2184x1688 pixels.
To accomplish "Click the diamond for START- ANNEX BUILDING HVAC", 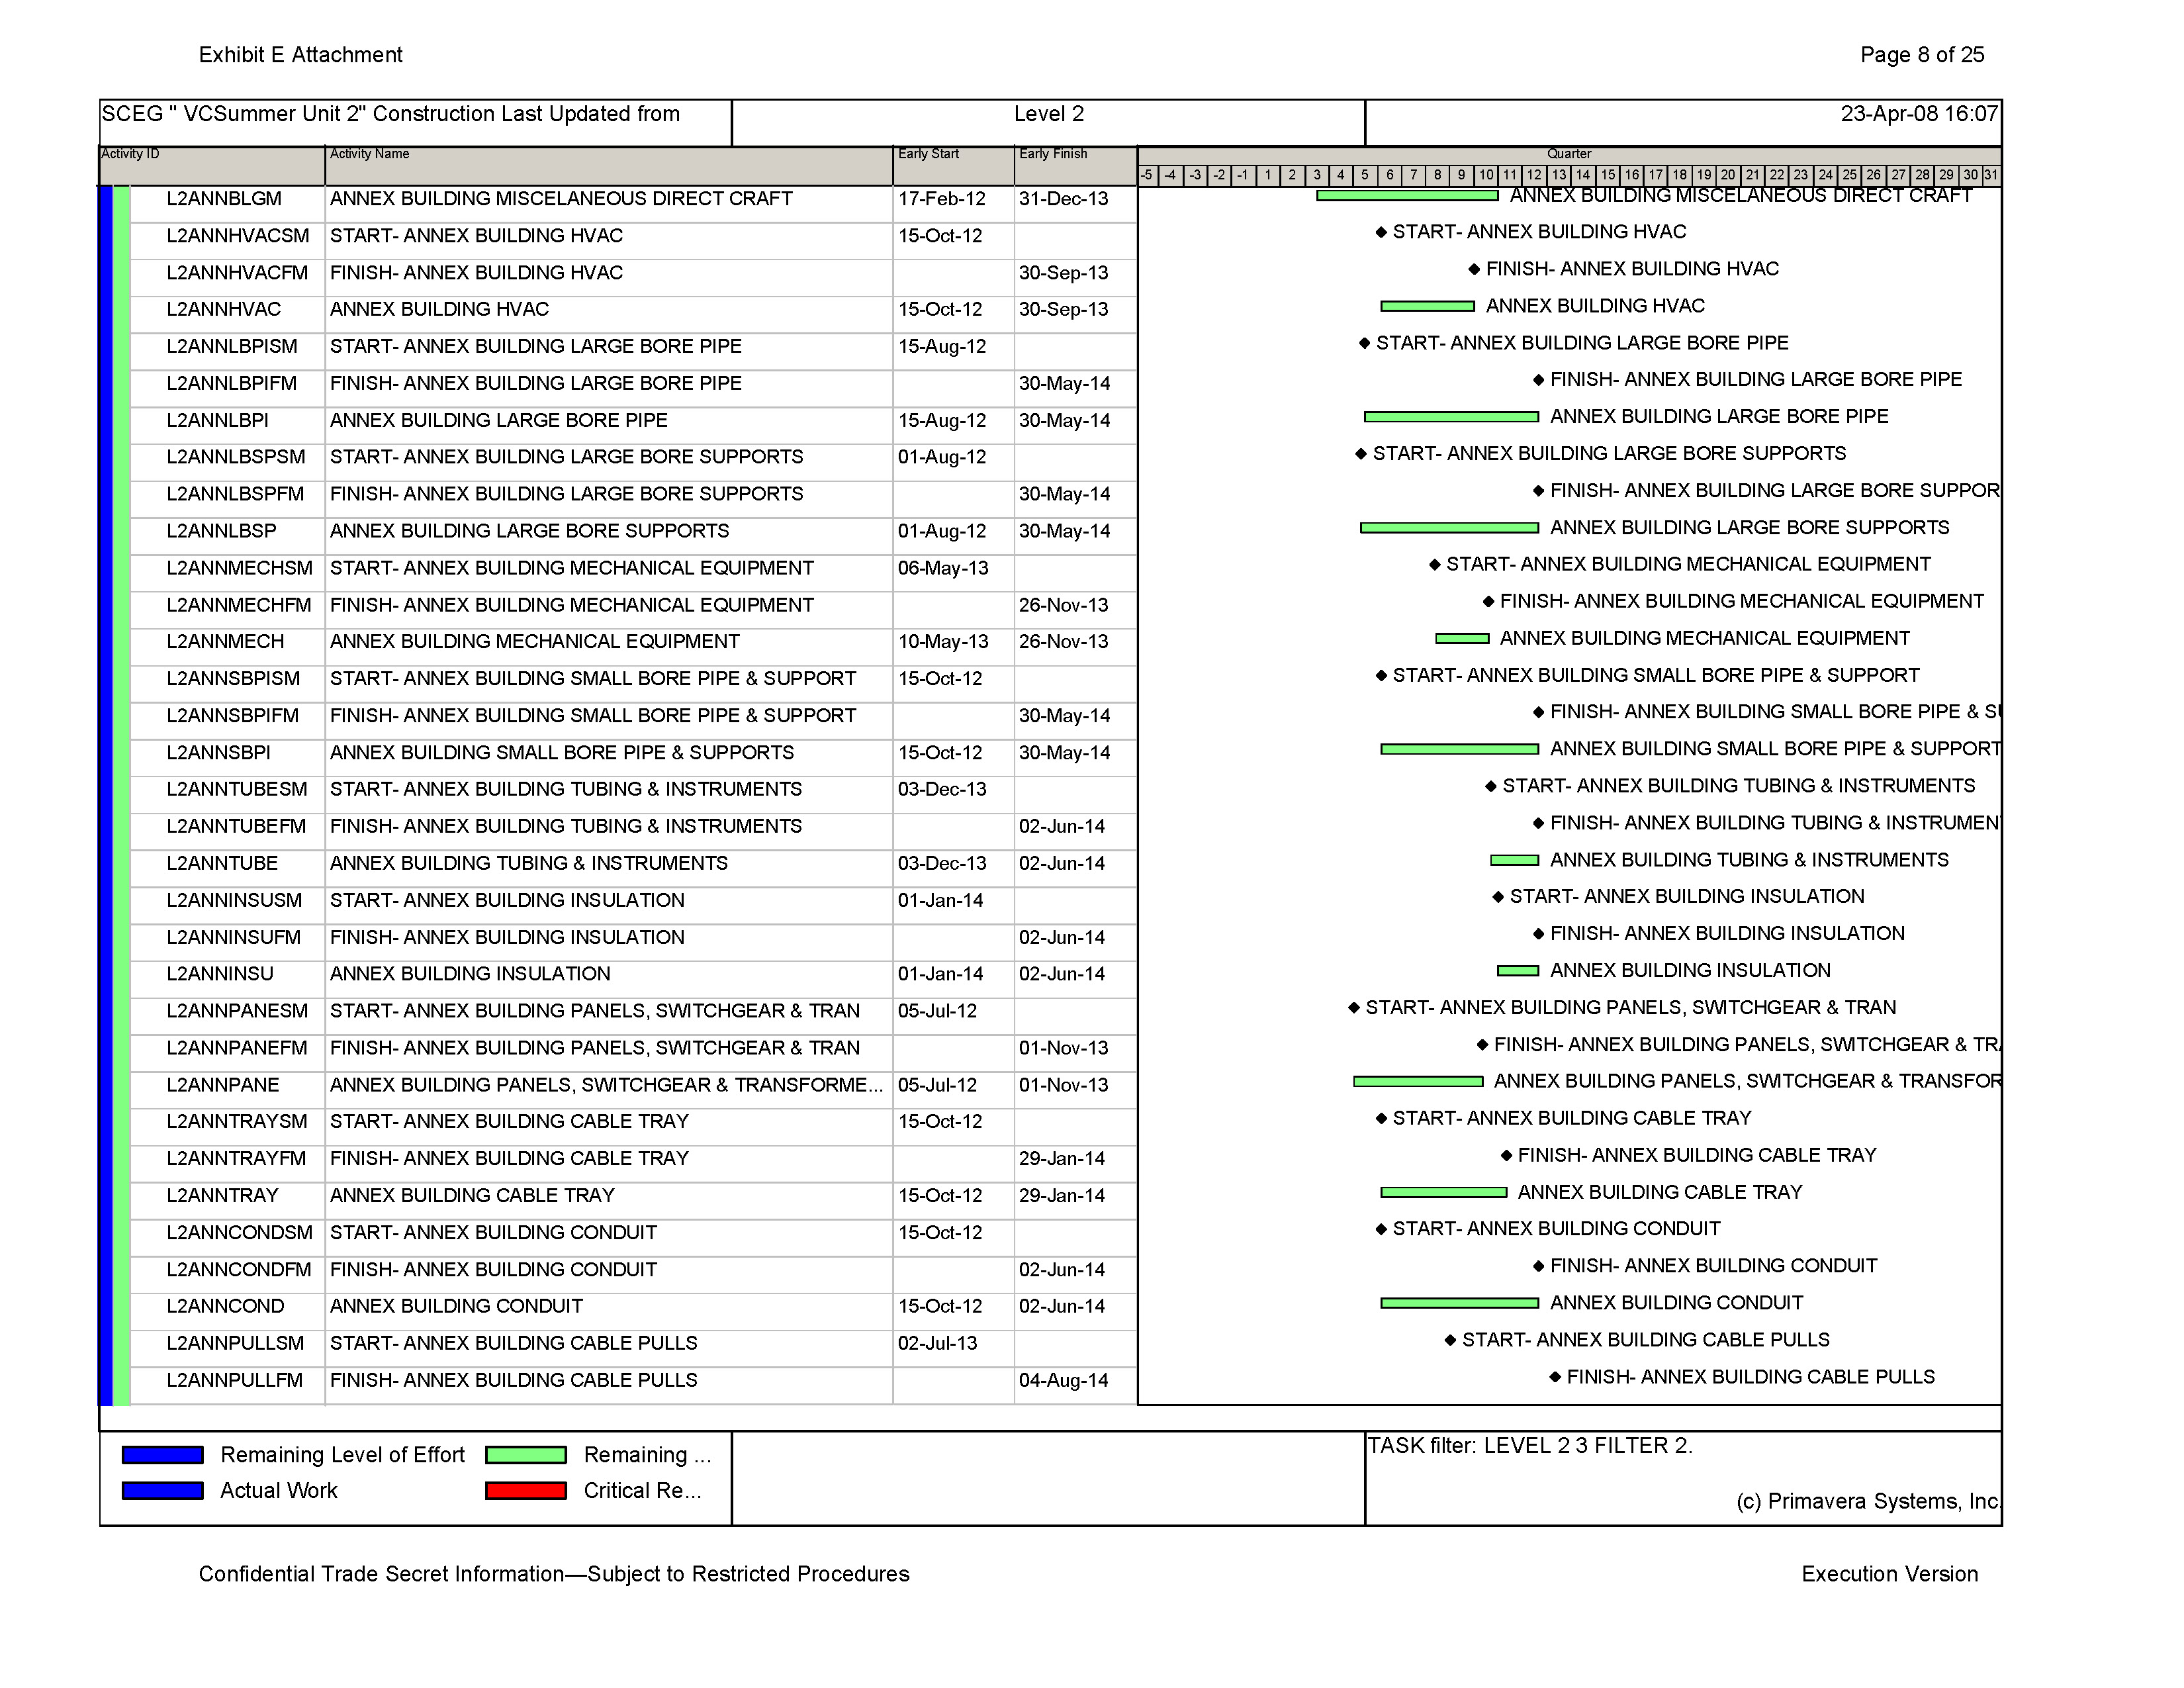I will [x=1381, y=232].
